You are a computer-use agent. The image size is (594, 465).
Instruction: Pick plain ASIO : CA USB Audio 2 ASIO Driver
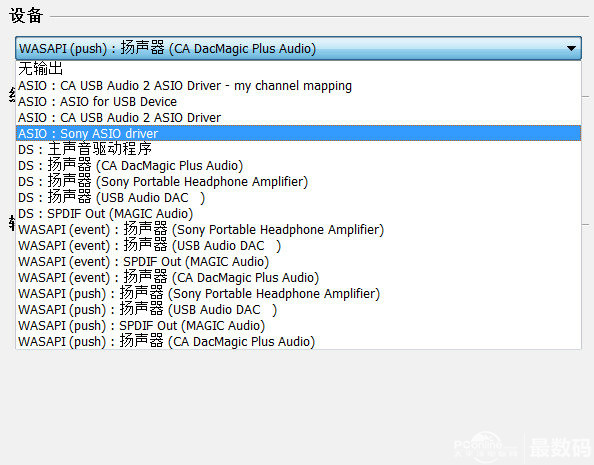(x=299, y=117)
